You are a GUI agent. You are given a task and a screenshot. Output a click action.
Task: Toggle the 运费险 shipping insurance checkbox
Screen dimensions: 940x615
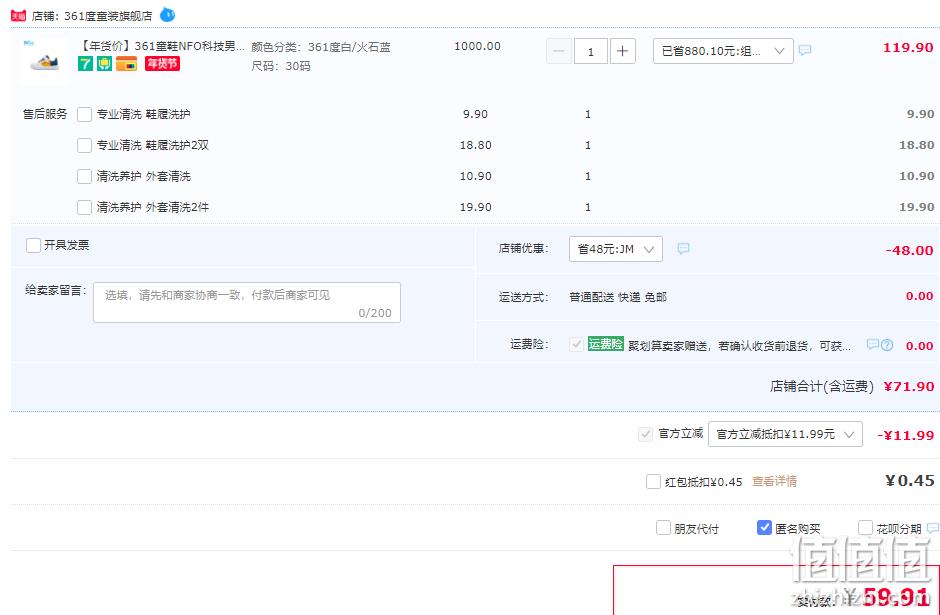[x=576, y=345]
